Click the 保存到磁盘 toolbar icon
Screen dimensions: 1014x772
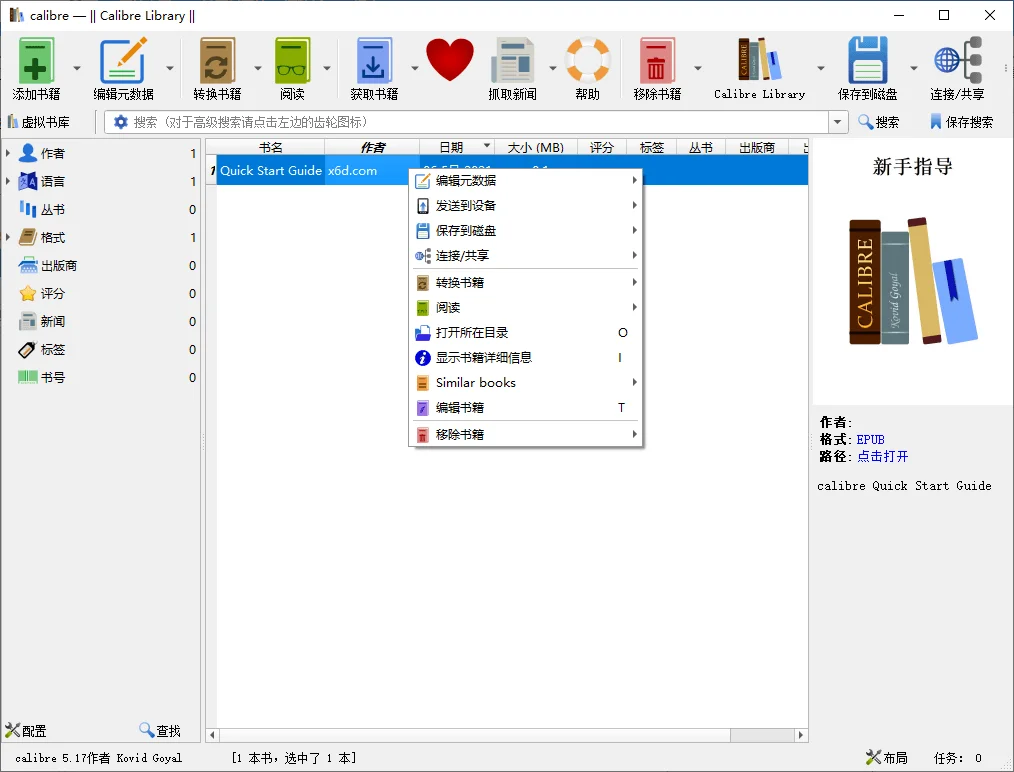(866, 62)
